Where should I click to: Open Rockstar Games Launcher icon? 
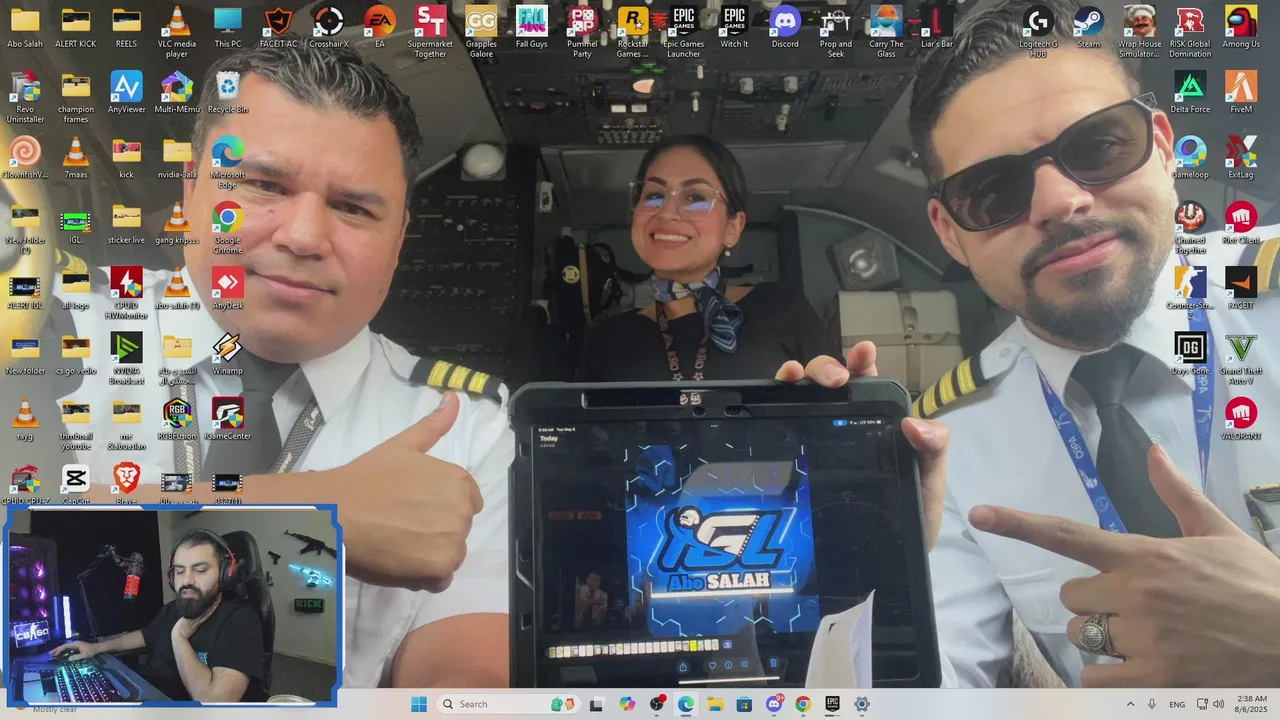click(632, 30)
